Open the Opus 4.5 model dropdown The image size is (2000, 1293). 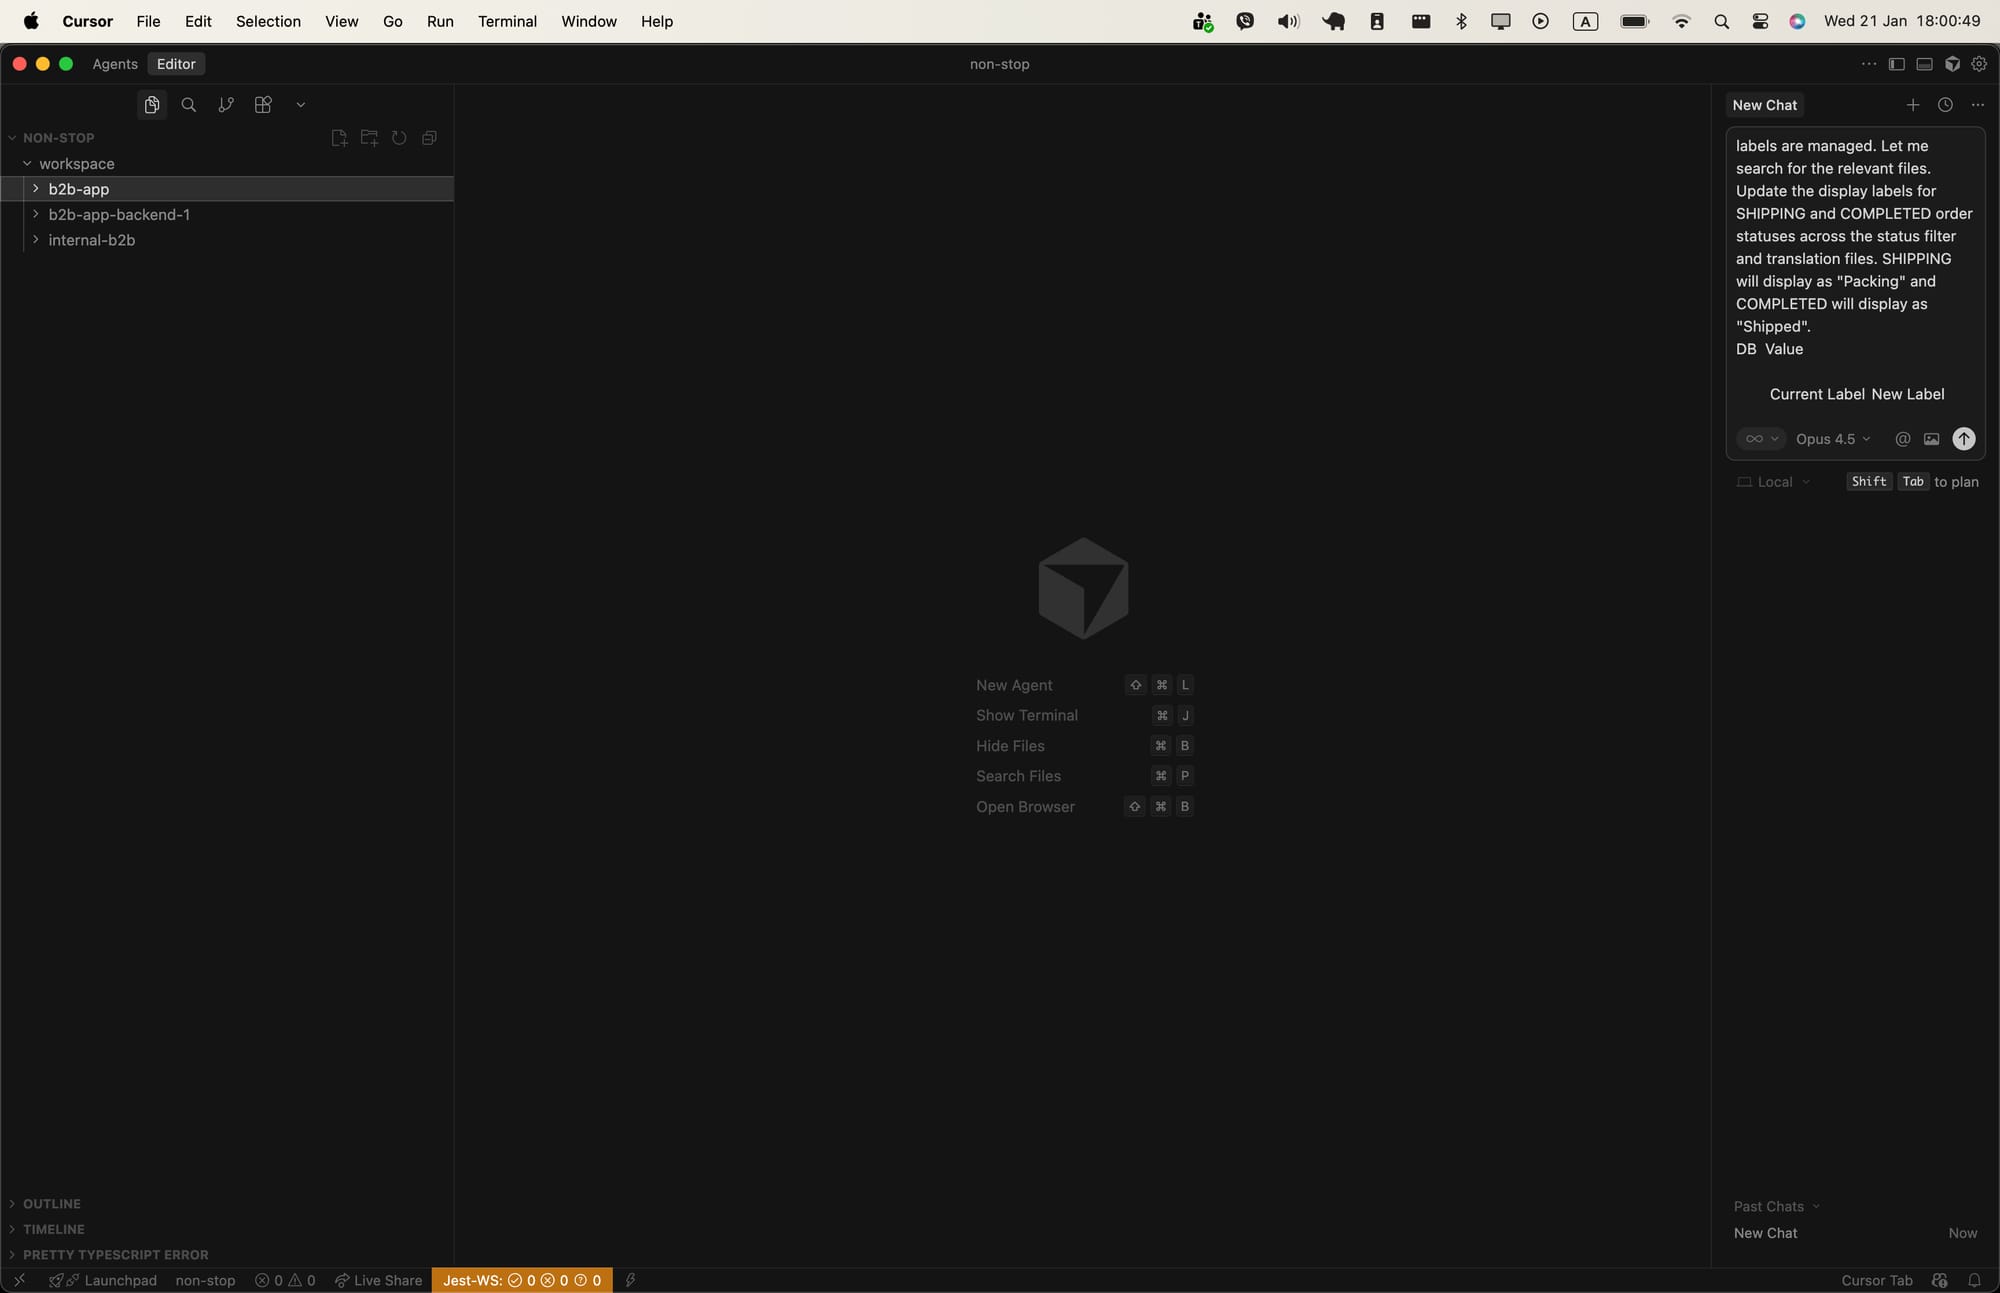(1832, 439)
